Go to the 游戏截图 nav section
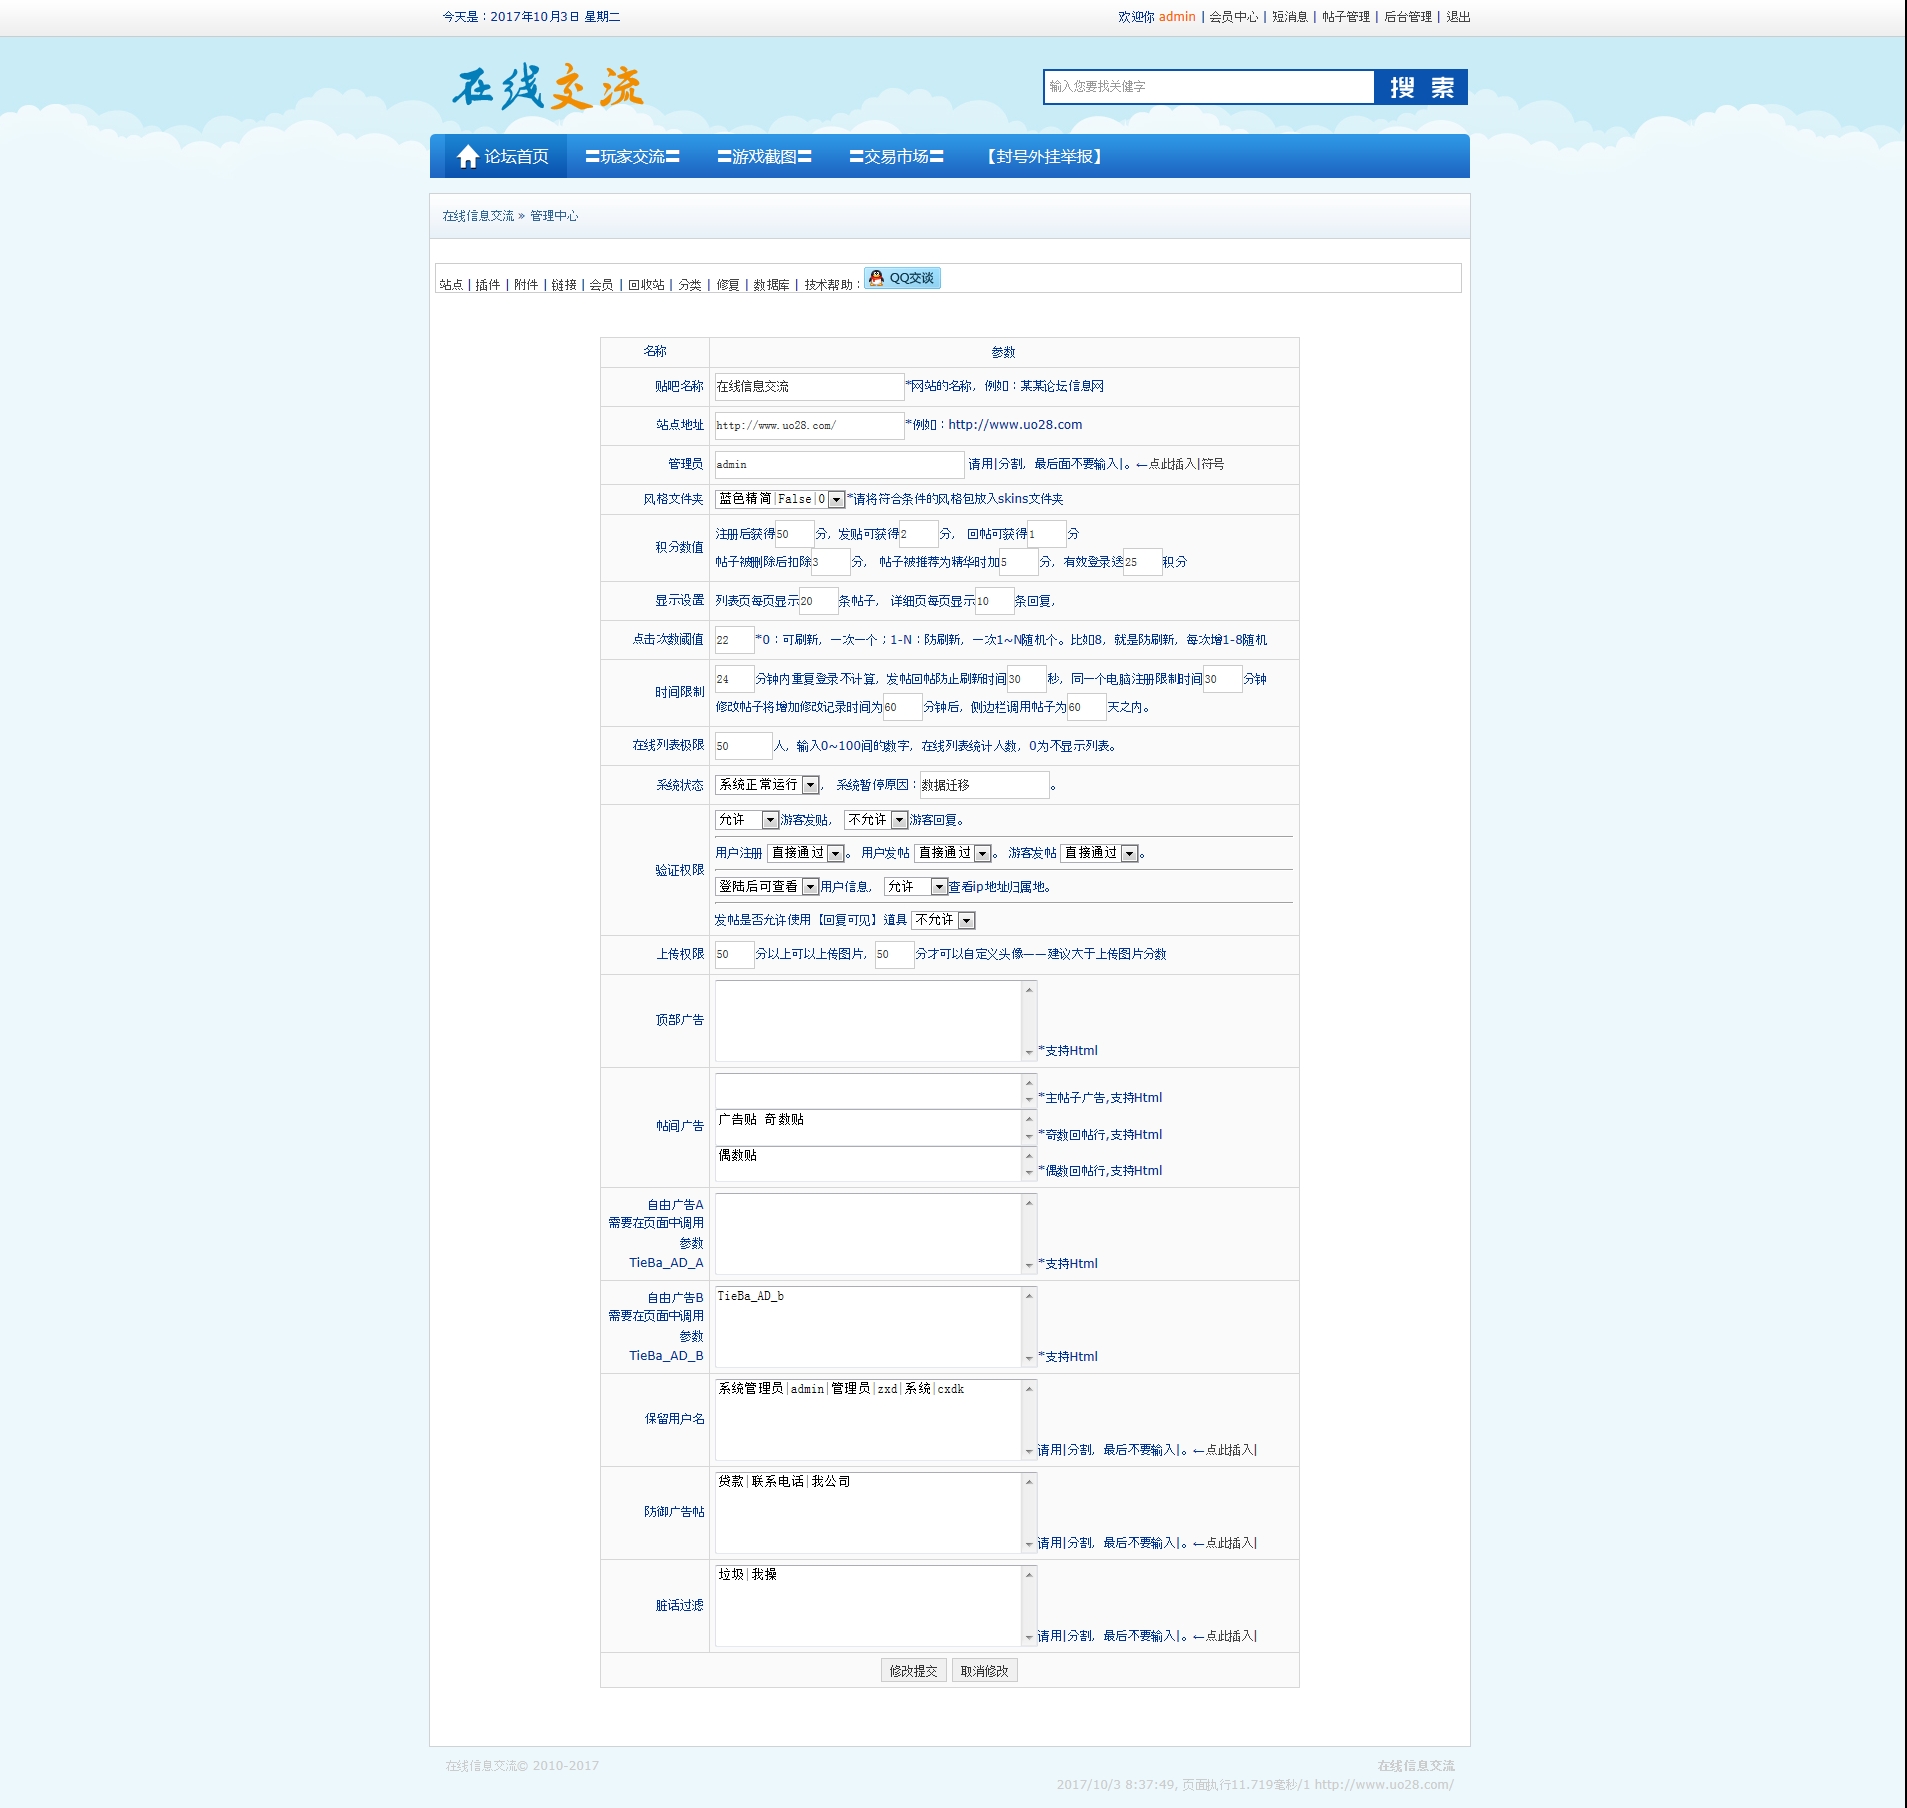The image size is (1907, 1808). pyautogui.click(x=764, y=157)
